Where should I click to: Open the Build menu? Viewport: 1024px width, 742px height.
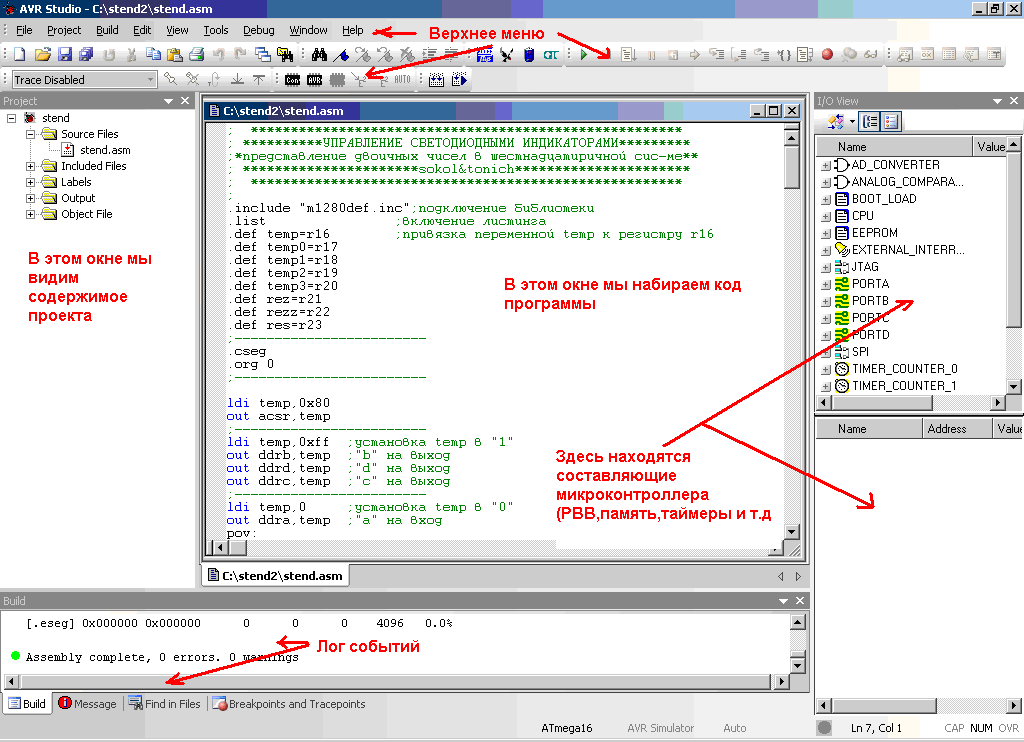(107, 30)
